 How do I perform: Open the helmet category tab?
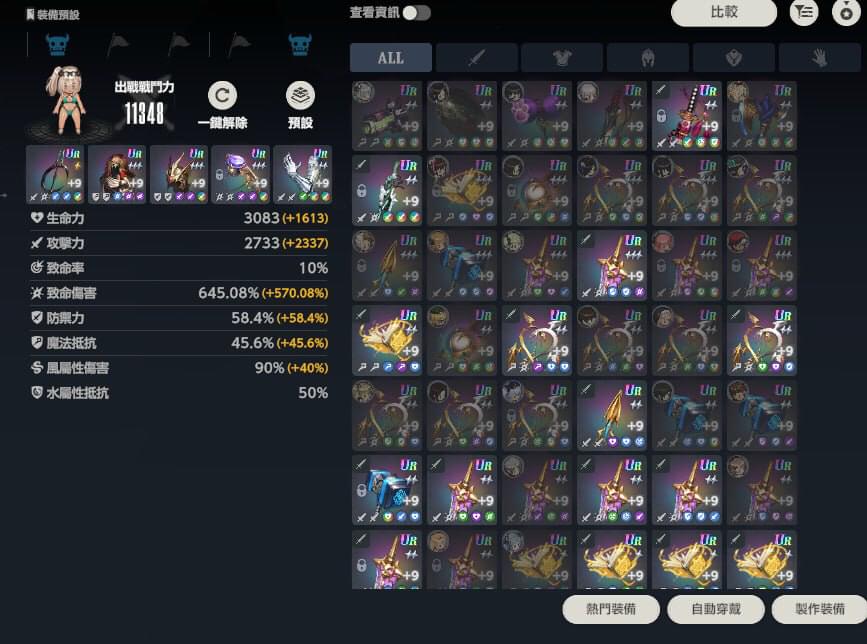[x=647, y=57]
